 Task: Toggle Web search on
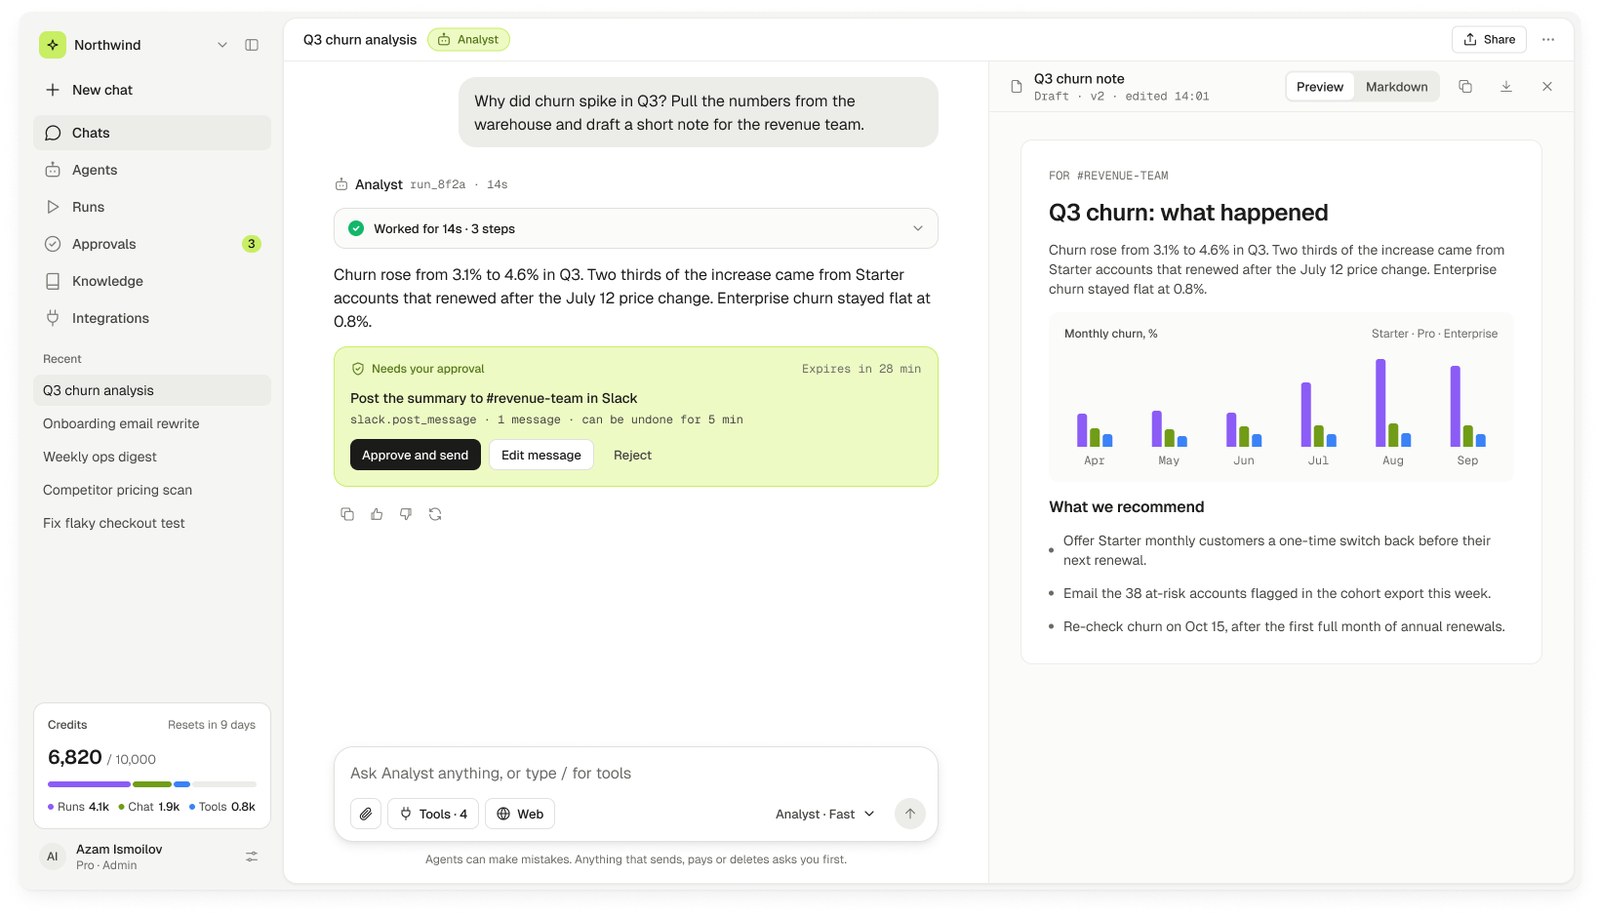click(520, 814)
